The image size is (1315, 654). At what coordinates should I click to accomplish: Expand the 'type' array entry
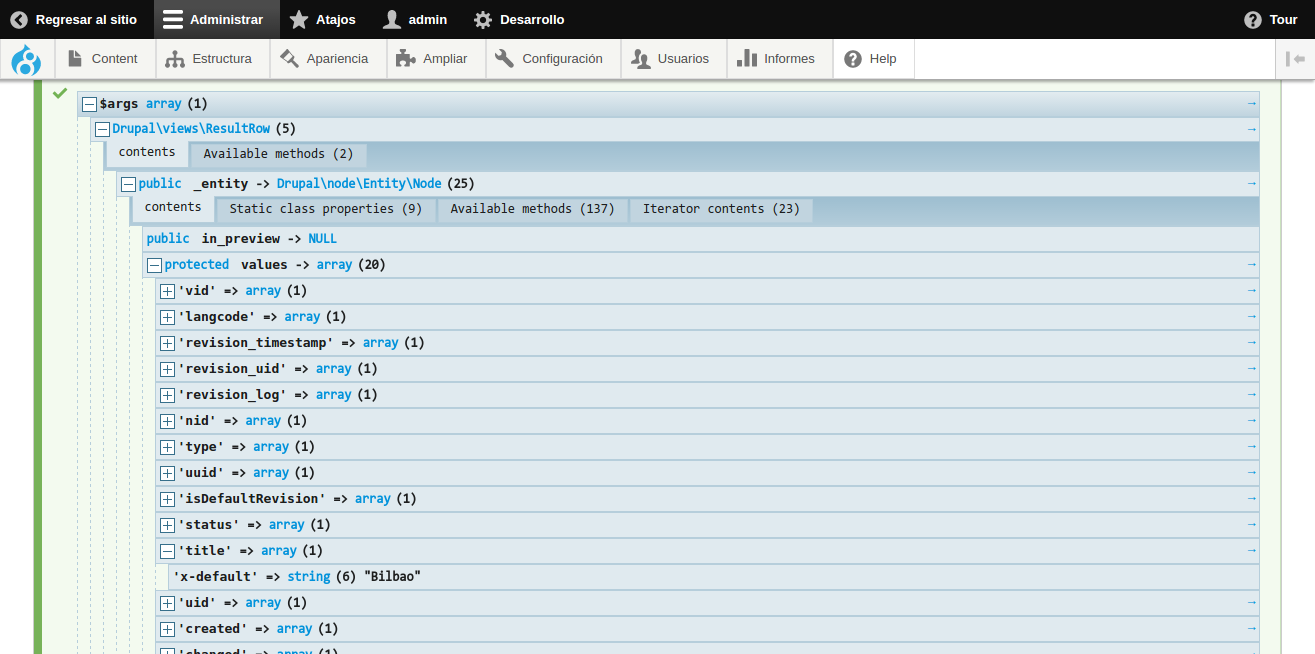167,447
